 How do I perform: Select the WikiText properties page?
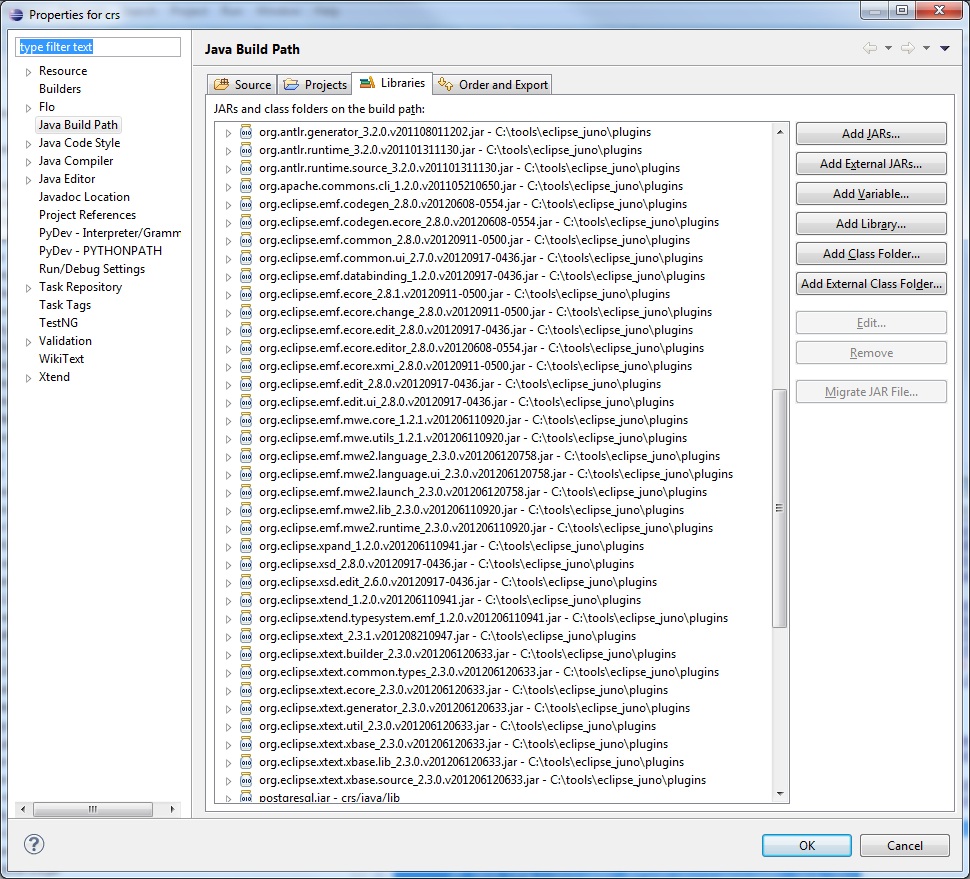(61, 359)
